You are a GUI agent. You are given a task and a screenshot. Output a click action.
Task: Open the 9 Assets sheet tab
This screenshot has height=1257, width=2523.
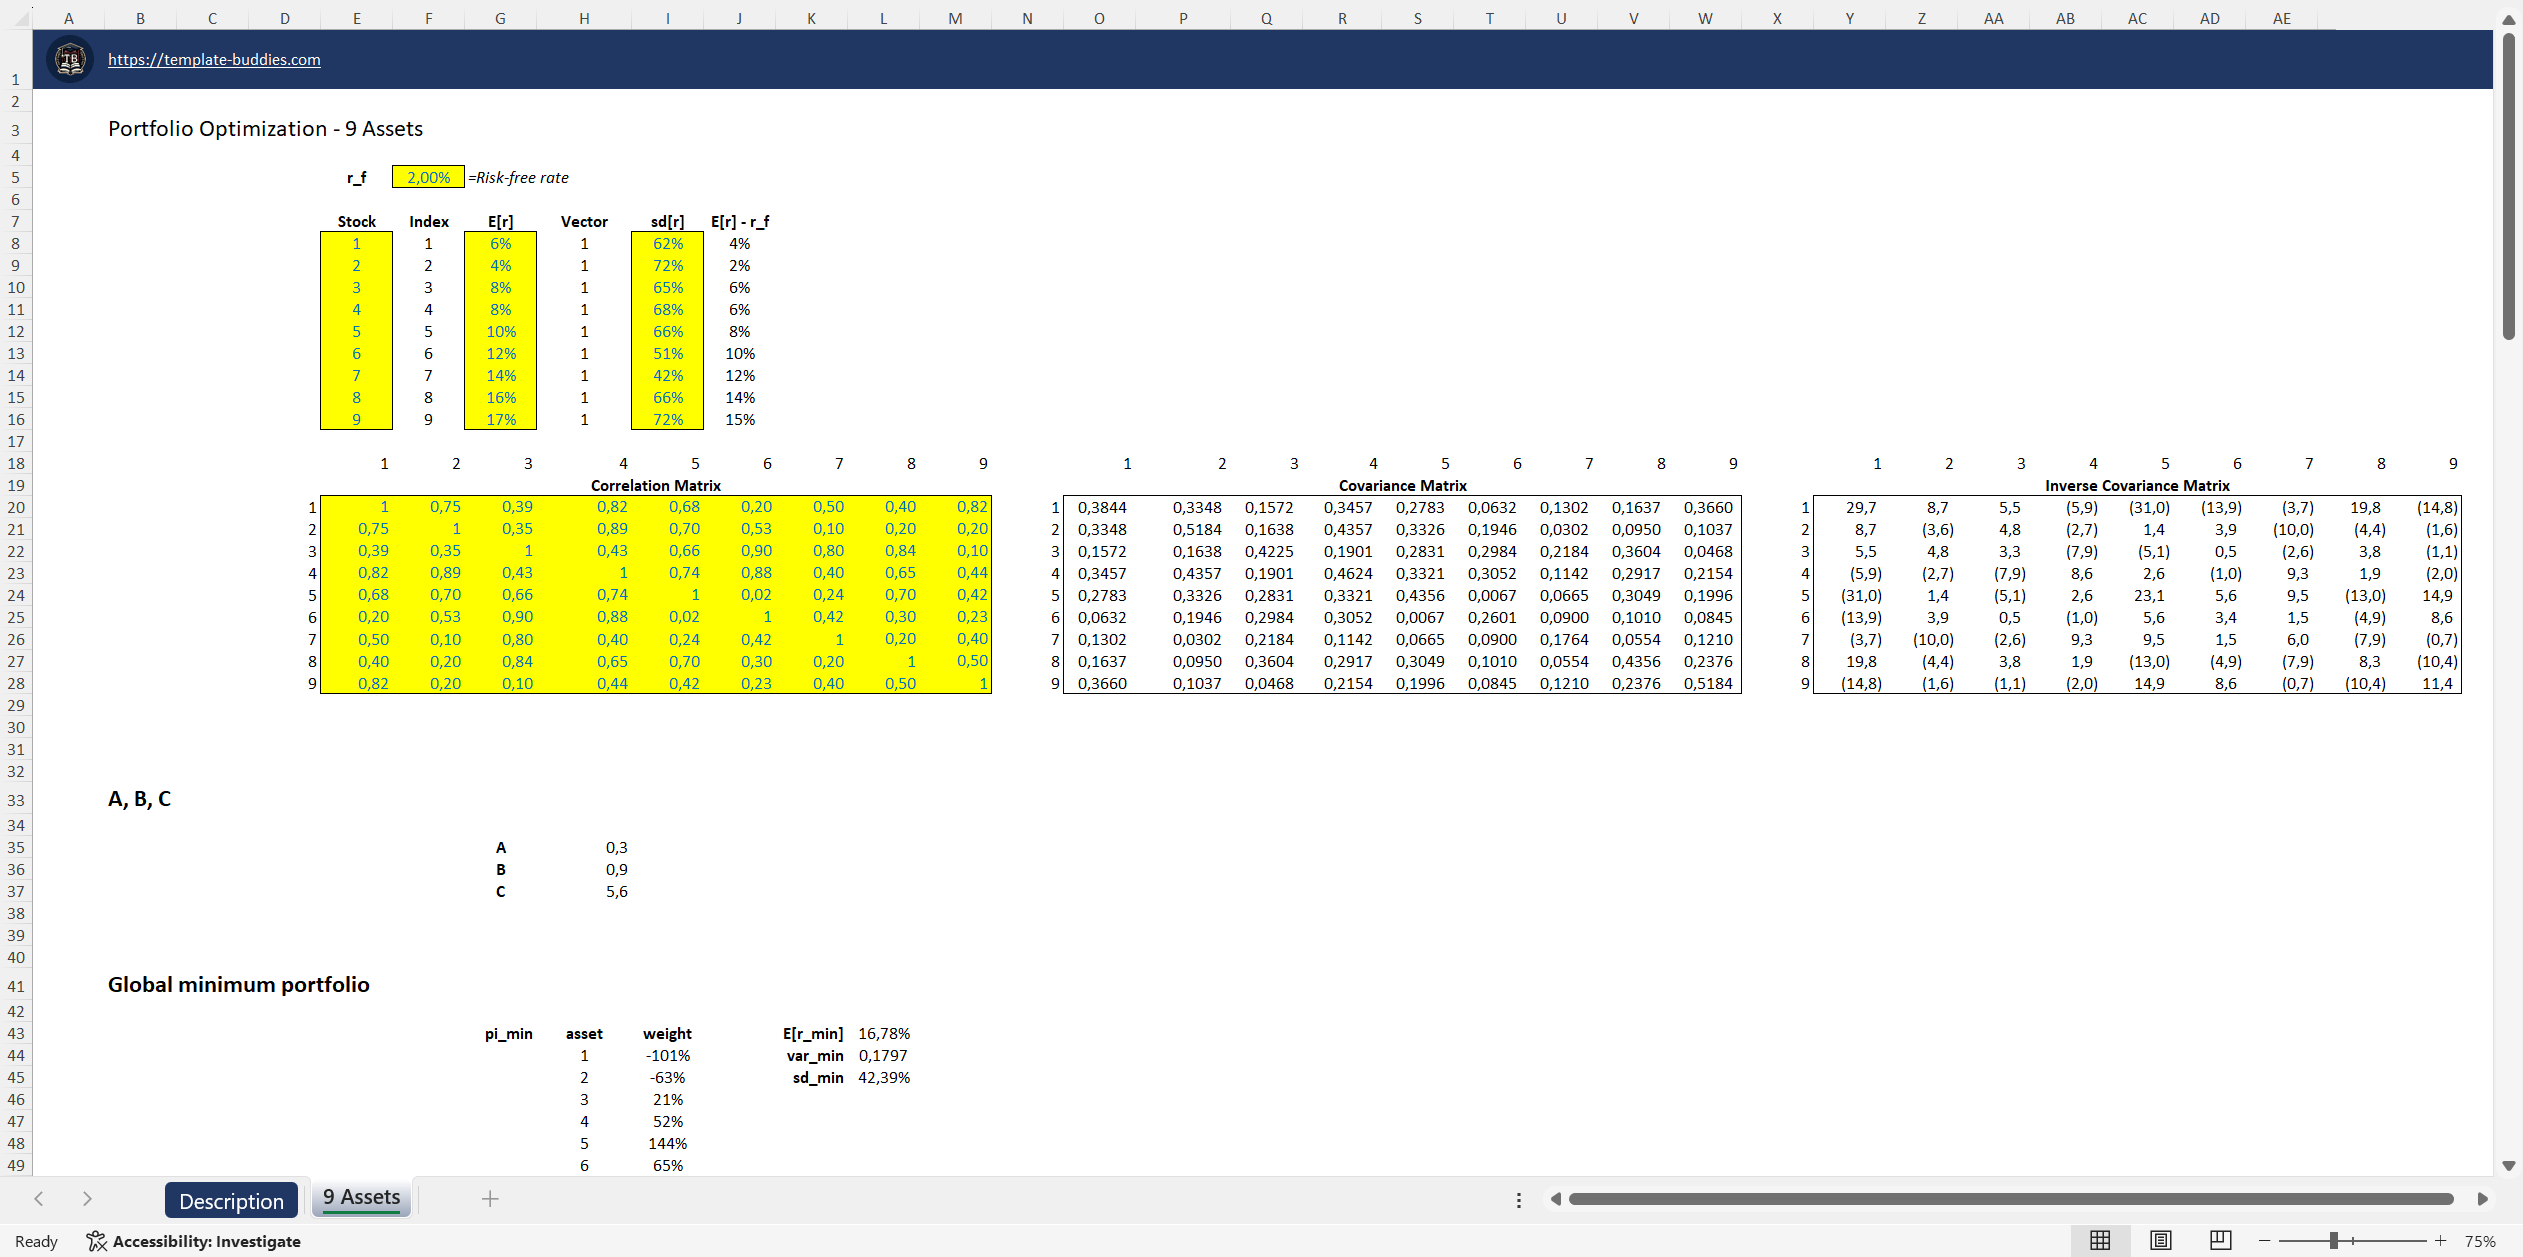(361, 1197)
